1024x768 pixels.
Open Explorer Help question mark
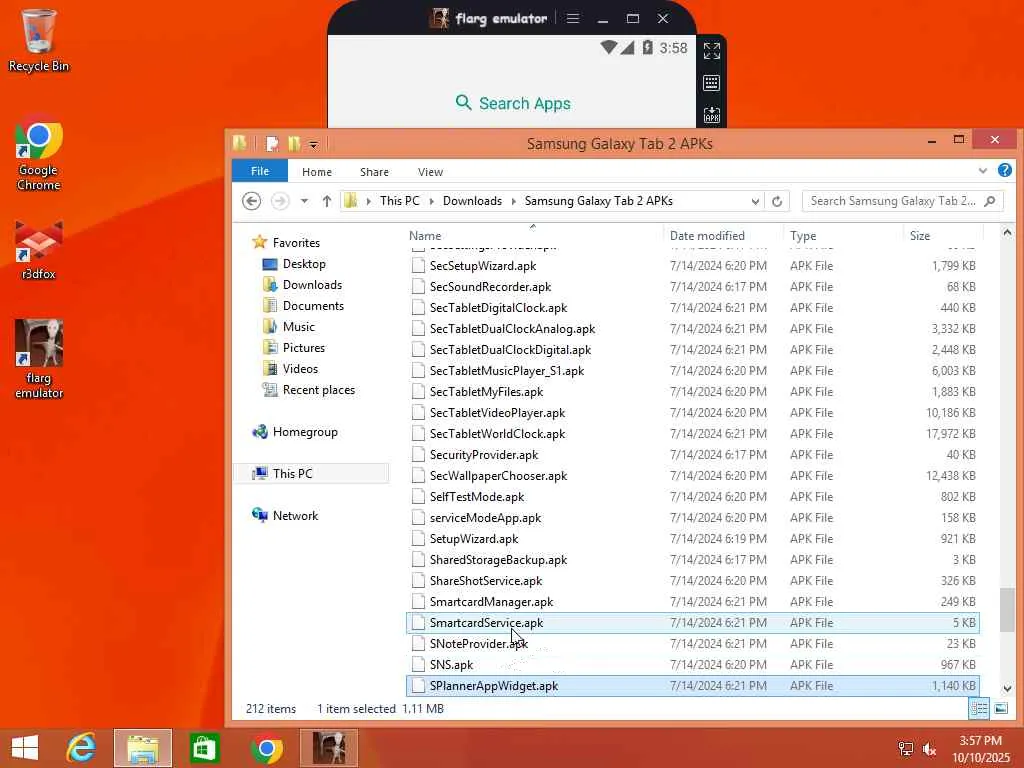pyautogui.click(x=1005, y=170)
